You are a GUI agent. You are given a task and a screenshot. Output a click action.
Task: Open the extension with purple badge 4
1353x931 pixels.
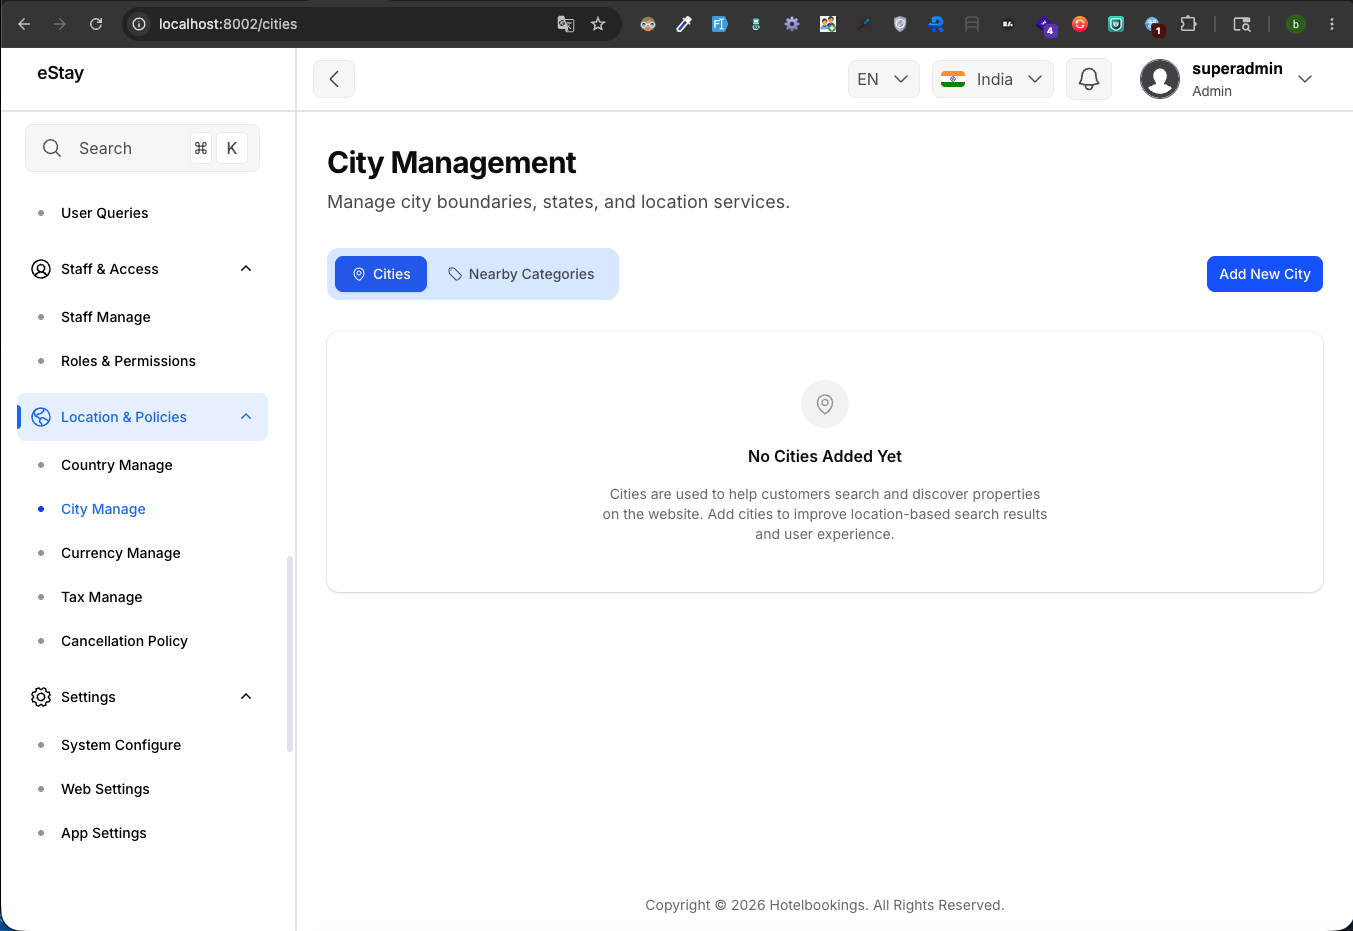1045,26
